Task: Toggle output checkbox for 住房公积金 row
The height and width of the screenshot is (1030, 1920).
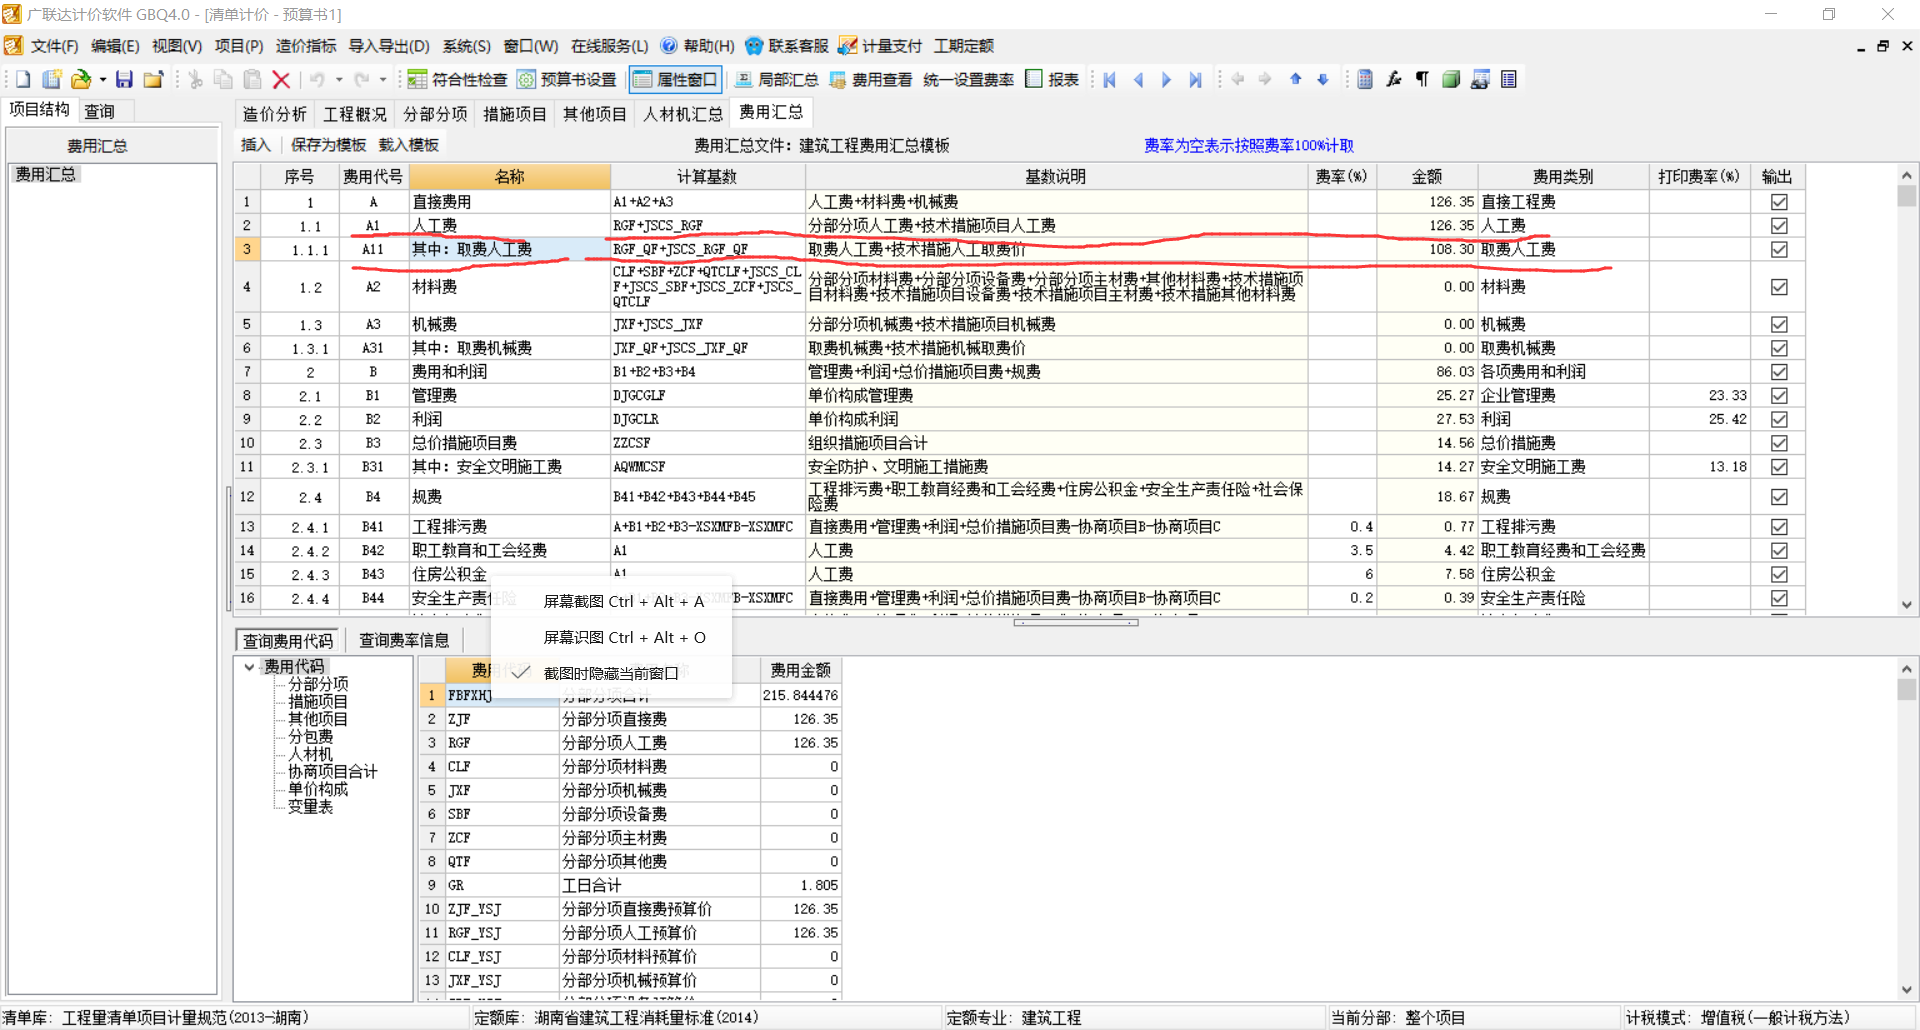Action: pos(1779,575)
